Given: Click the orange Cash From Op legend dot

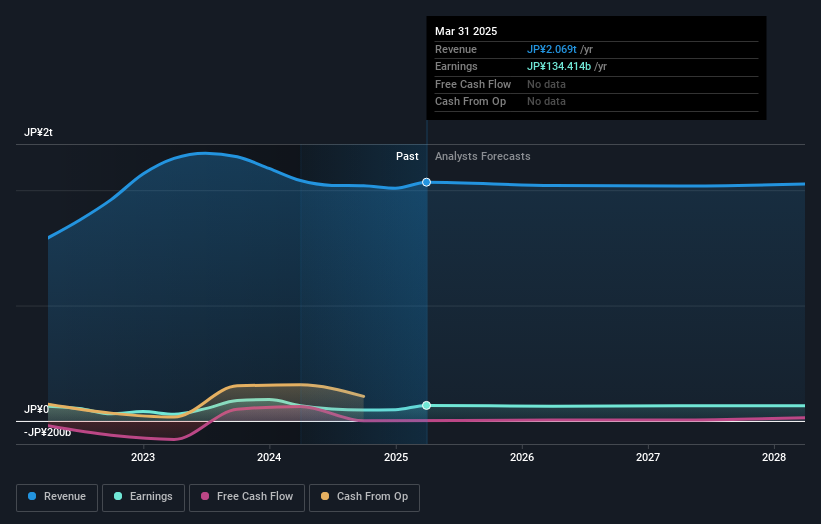Looking at the screenshot, I should coord(325,496).
